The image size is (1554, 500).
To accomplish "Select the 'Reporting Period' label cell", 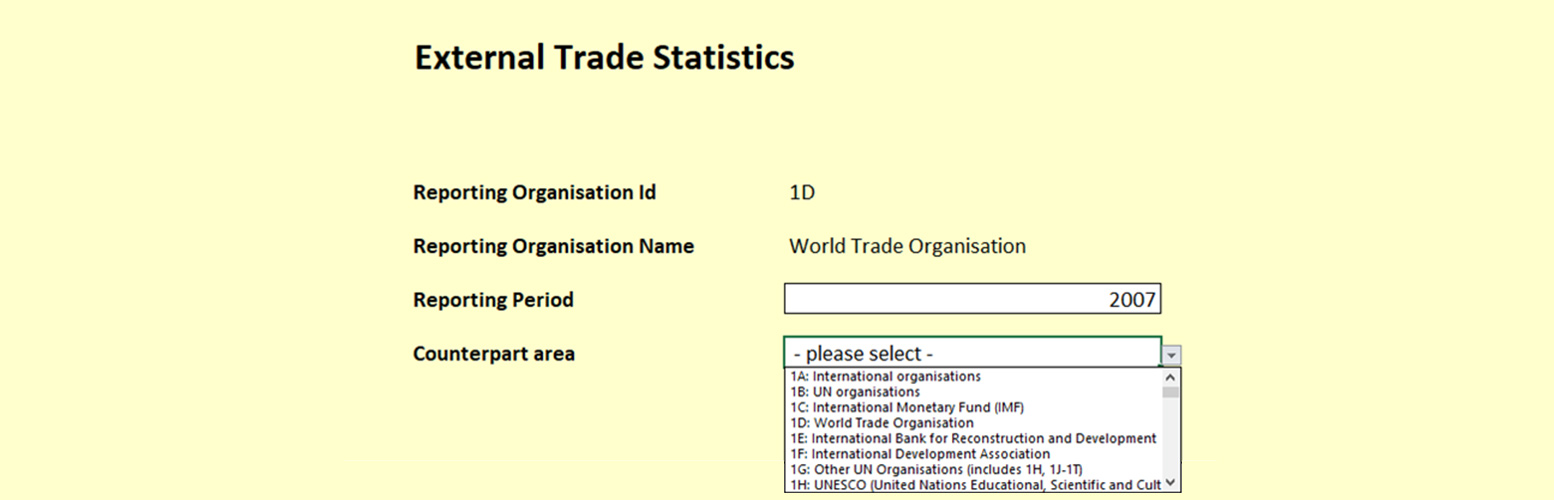I will (x=493, y=300).
